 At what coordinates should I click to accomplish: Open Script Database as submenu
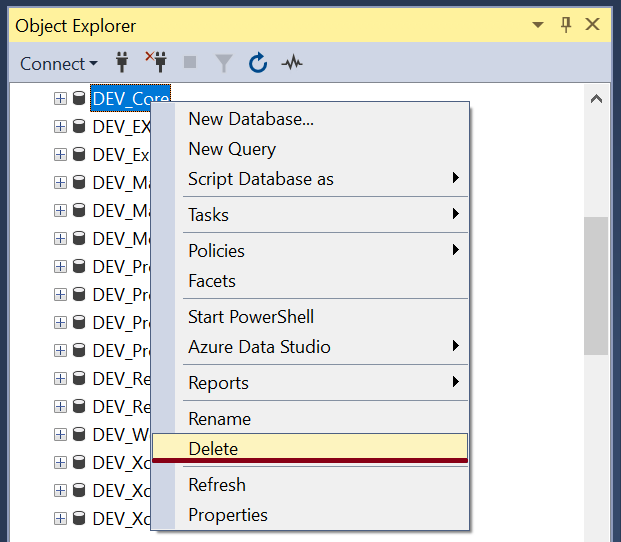tap(261, 179)
